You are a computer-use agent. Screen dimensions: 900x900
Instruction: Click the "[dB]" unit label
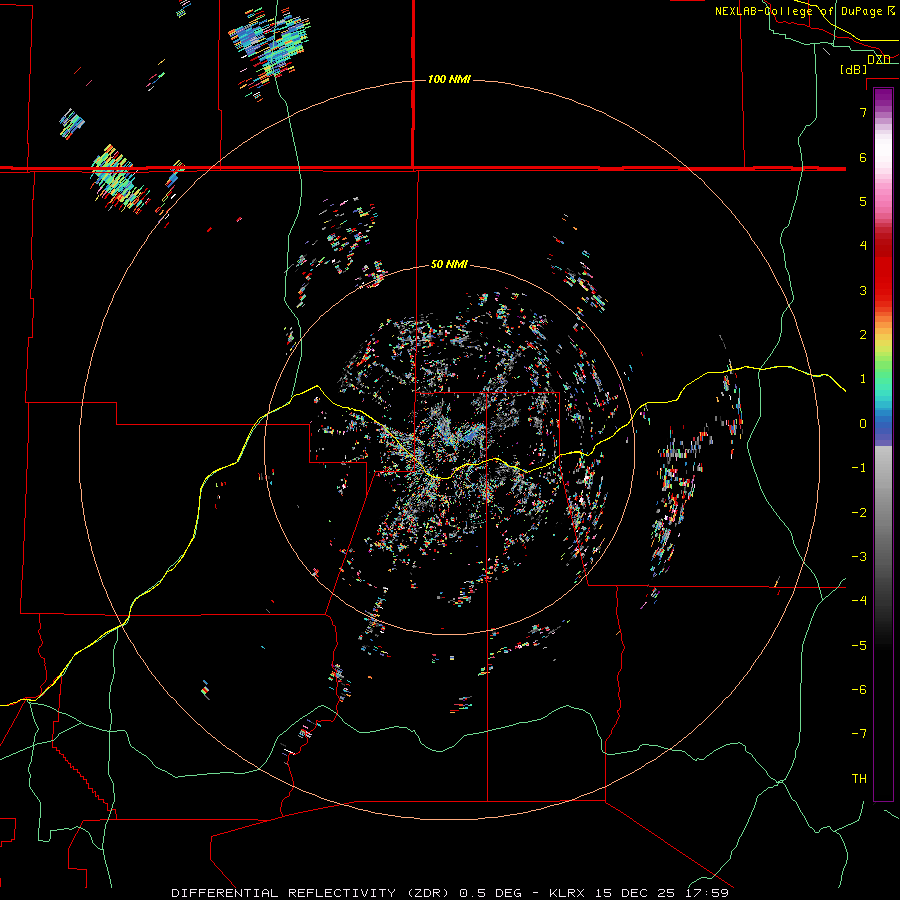854,69
